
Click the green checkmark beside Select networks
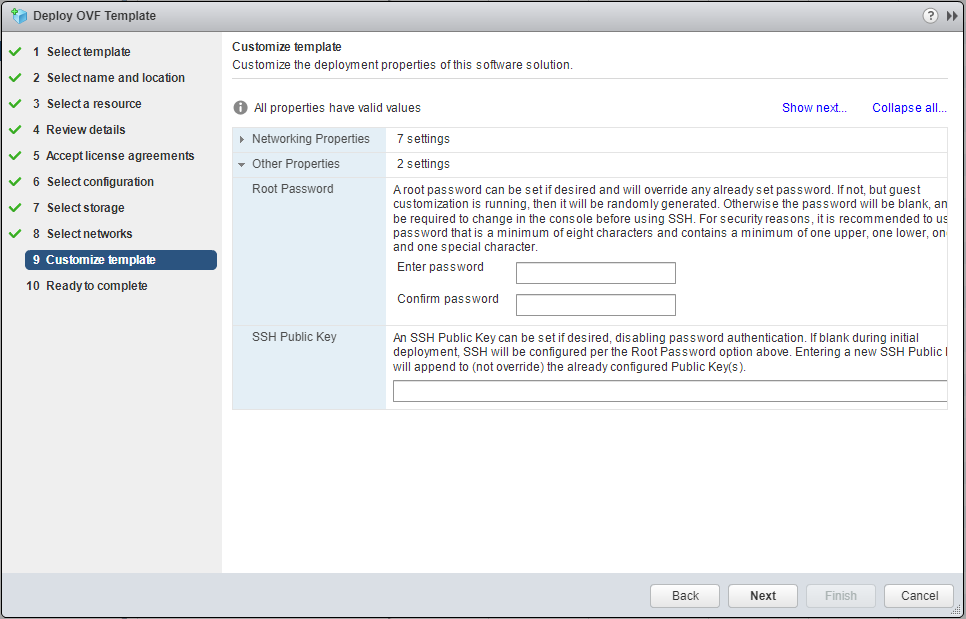(15, 234)
